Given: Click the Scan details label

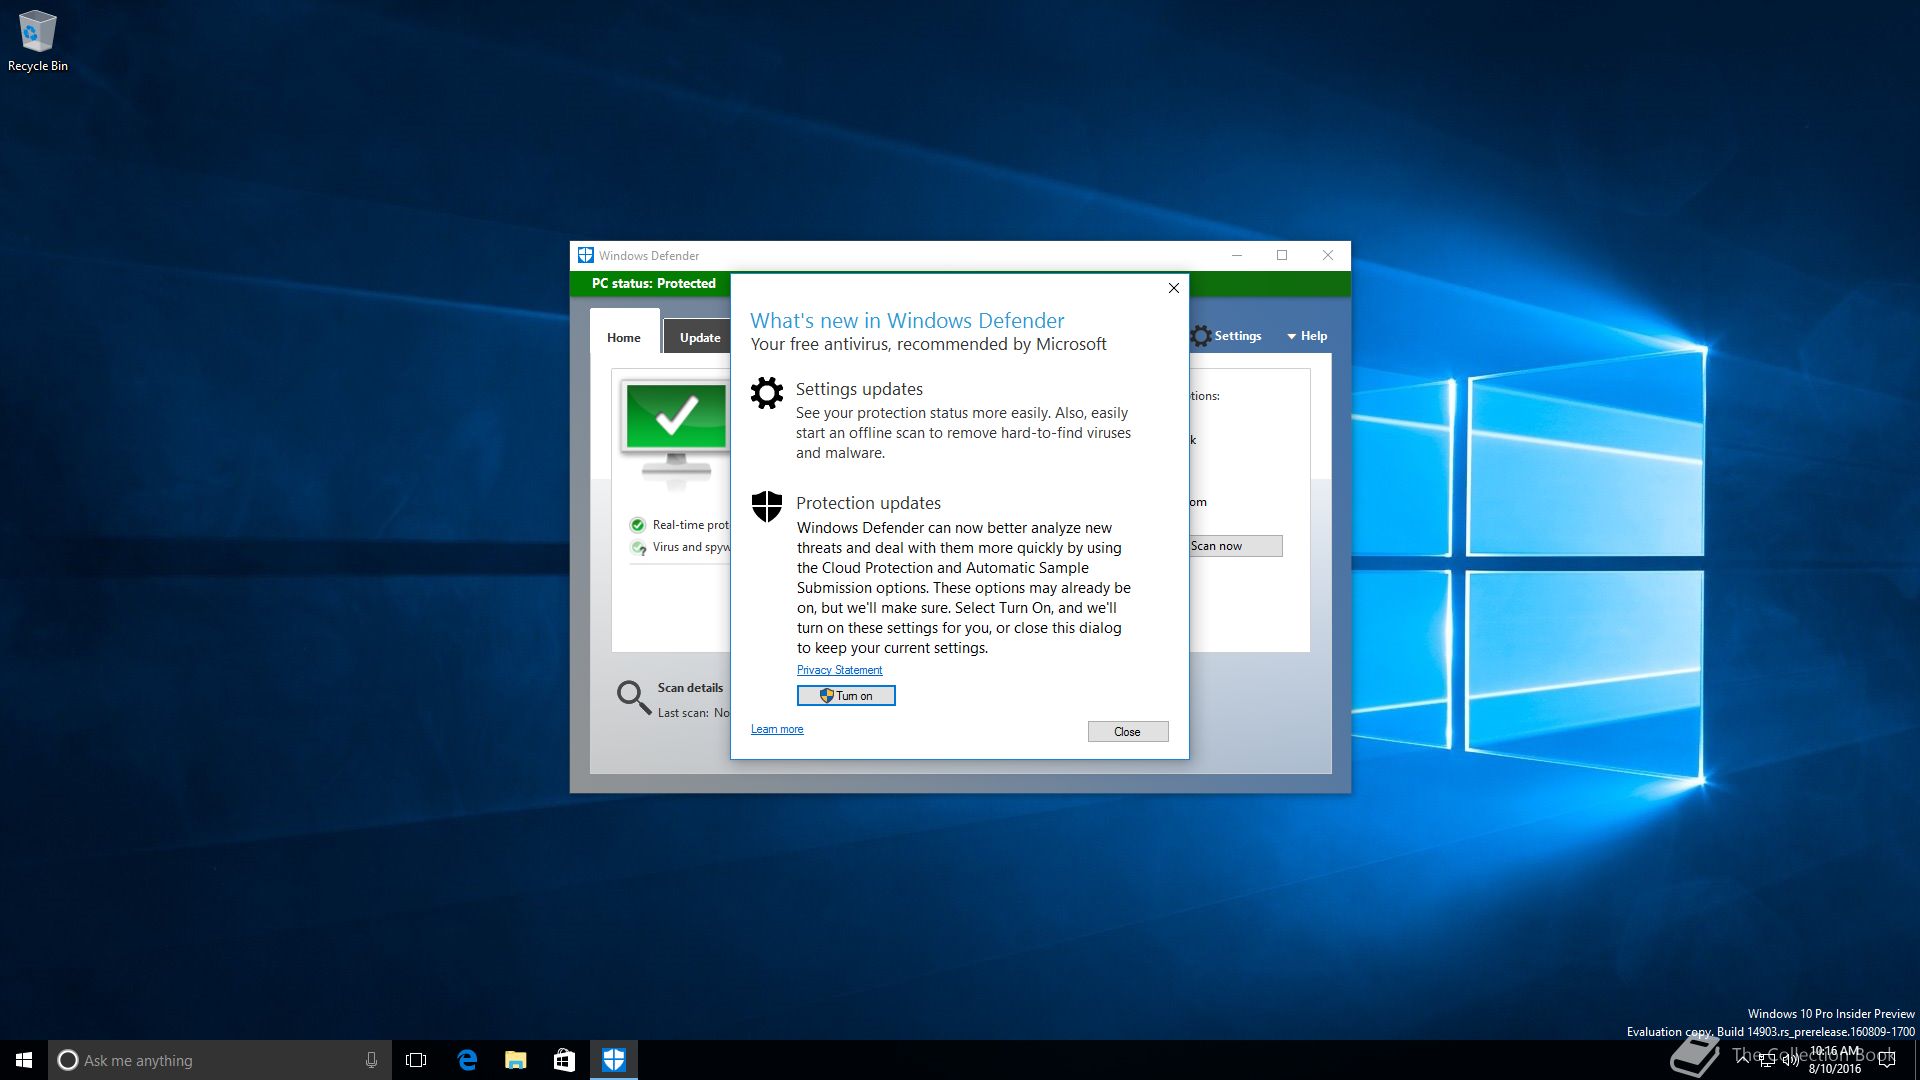Looking at the screenshot, I should (690, 688).
